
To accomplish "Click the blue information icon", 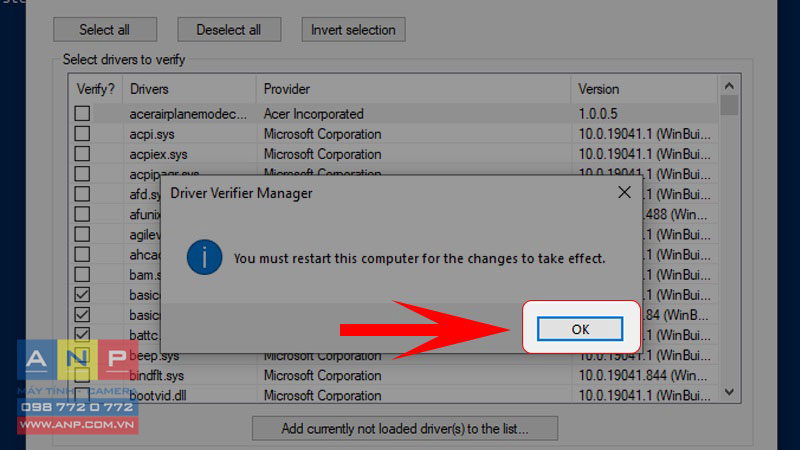I will point(204,257).
